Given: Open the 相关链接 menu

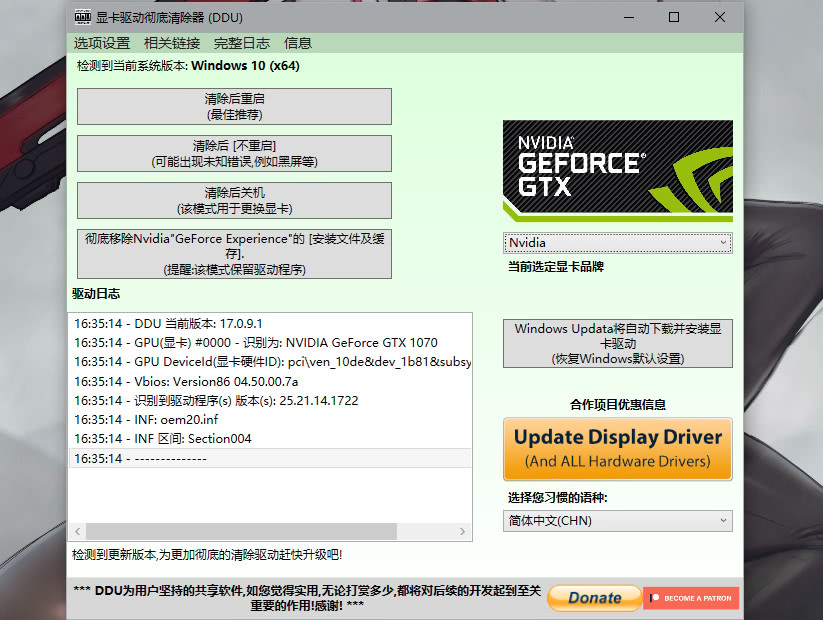Looking at the screenshot, I should [x=172, y=43].
